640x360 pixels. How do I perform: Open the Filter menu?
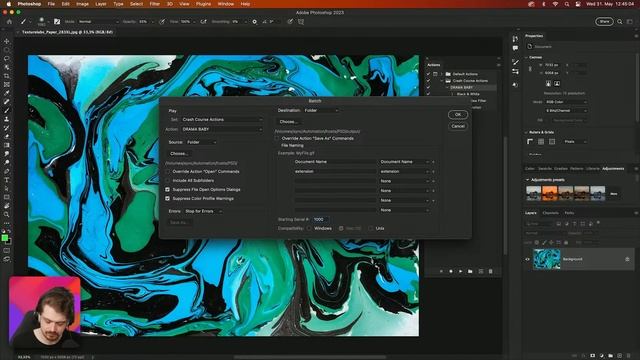click(x=154, y=4)
